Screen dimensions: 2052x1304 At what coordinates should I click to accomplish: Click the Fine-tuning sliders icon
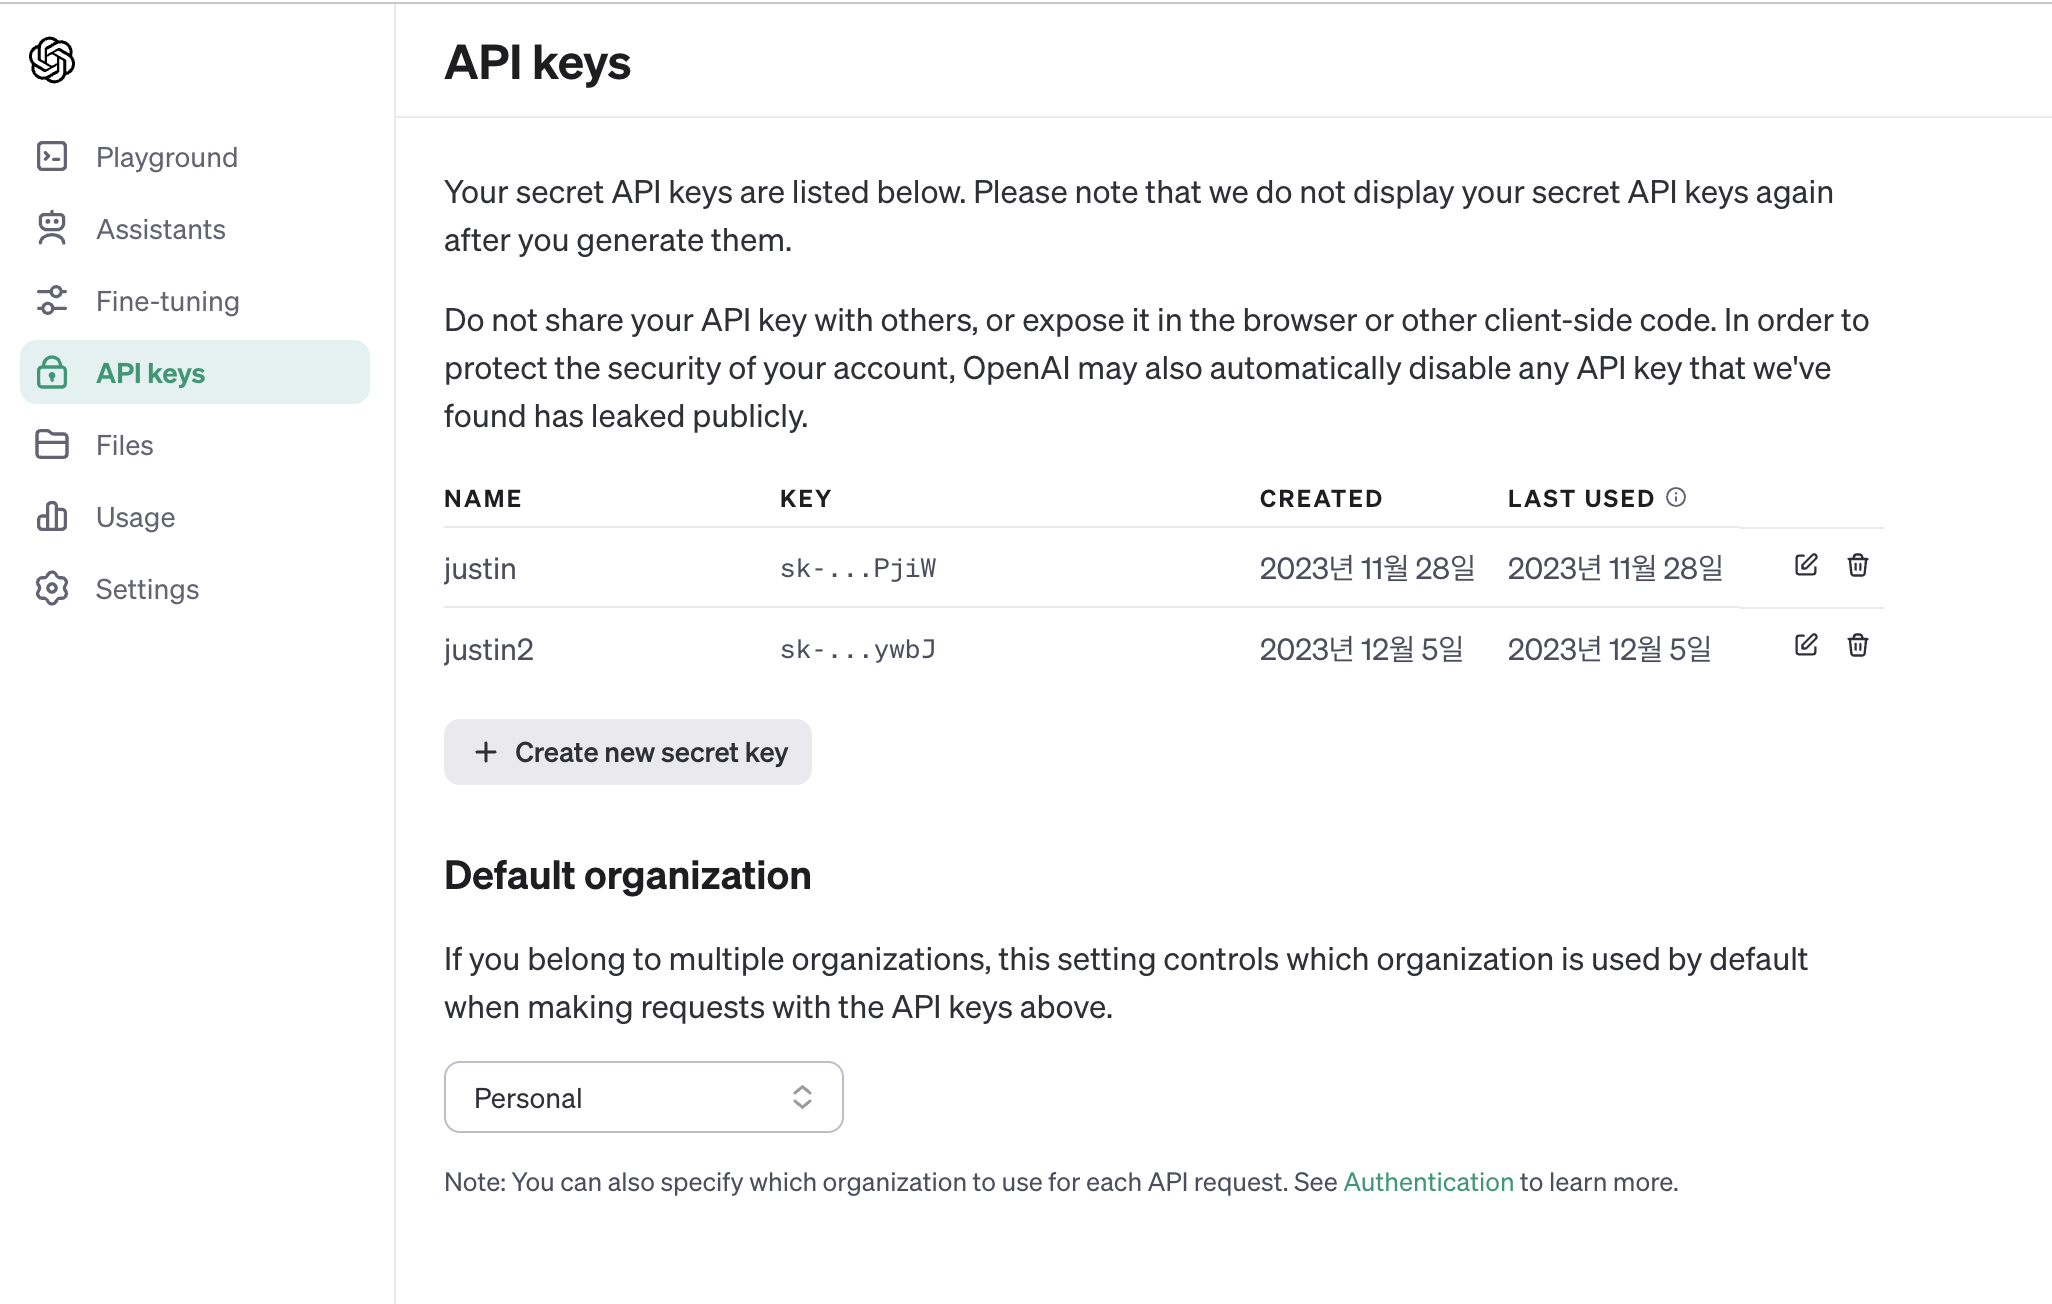[x=52, y=301]
